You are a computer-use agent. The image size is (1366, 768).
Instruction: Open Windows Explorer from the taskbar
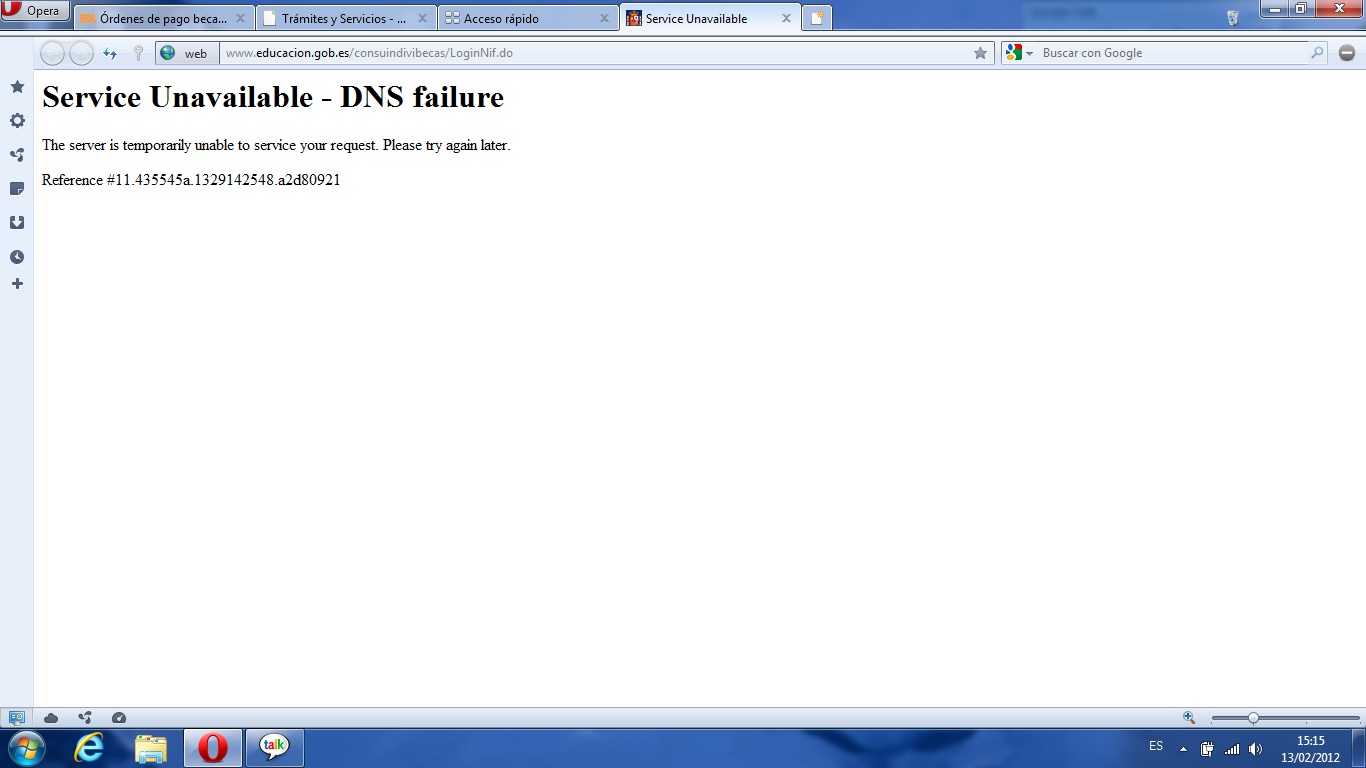click(151, 747)
